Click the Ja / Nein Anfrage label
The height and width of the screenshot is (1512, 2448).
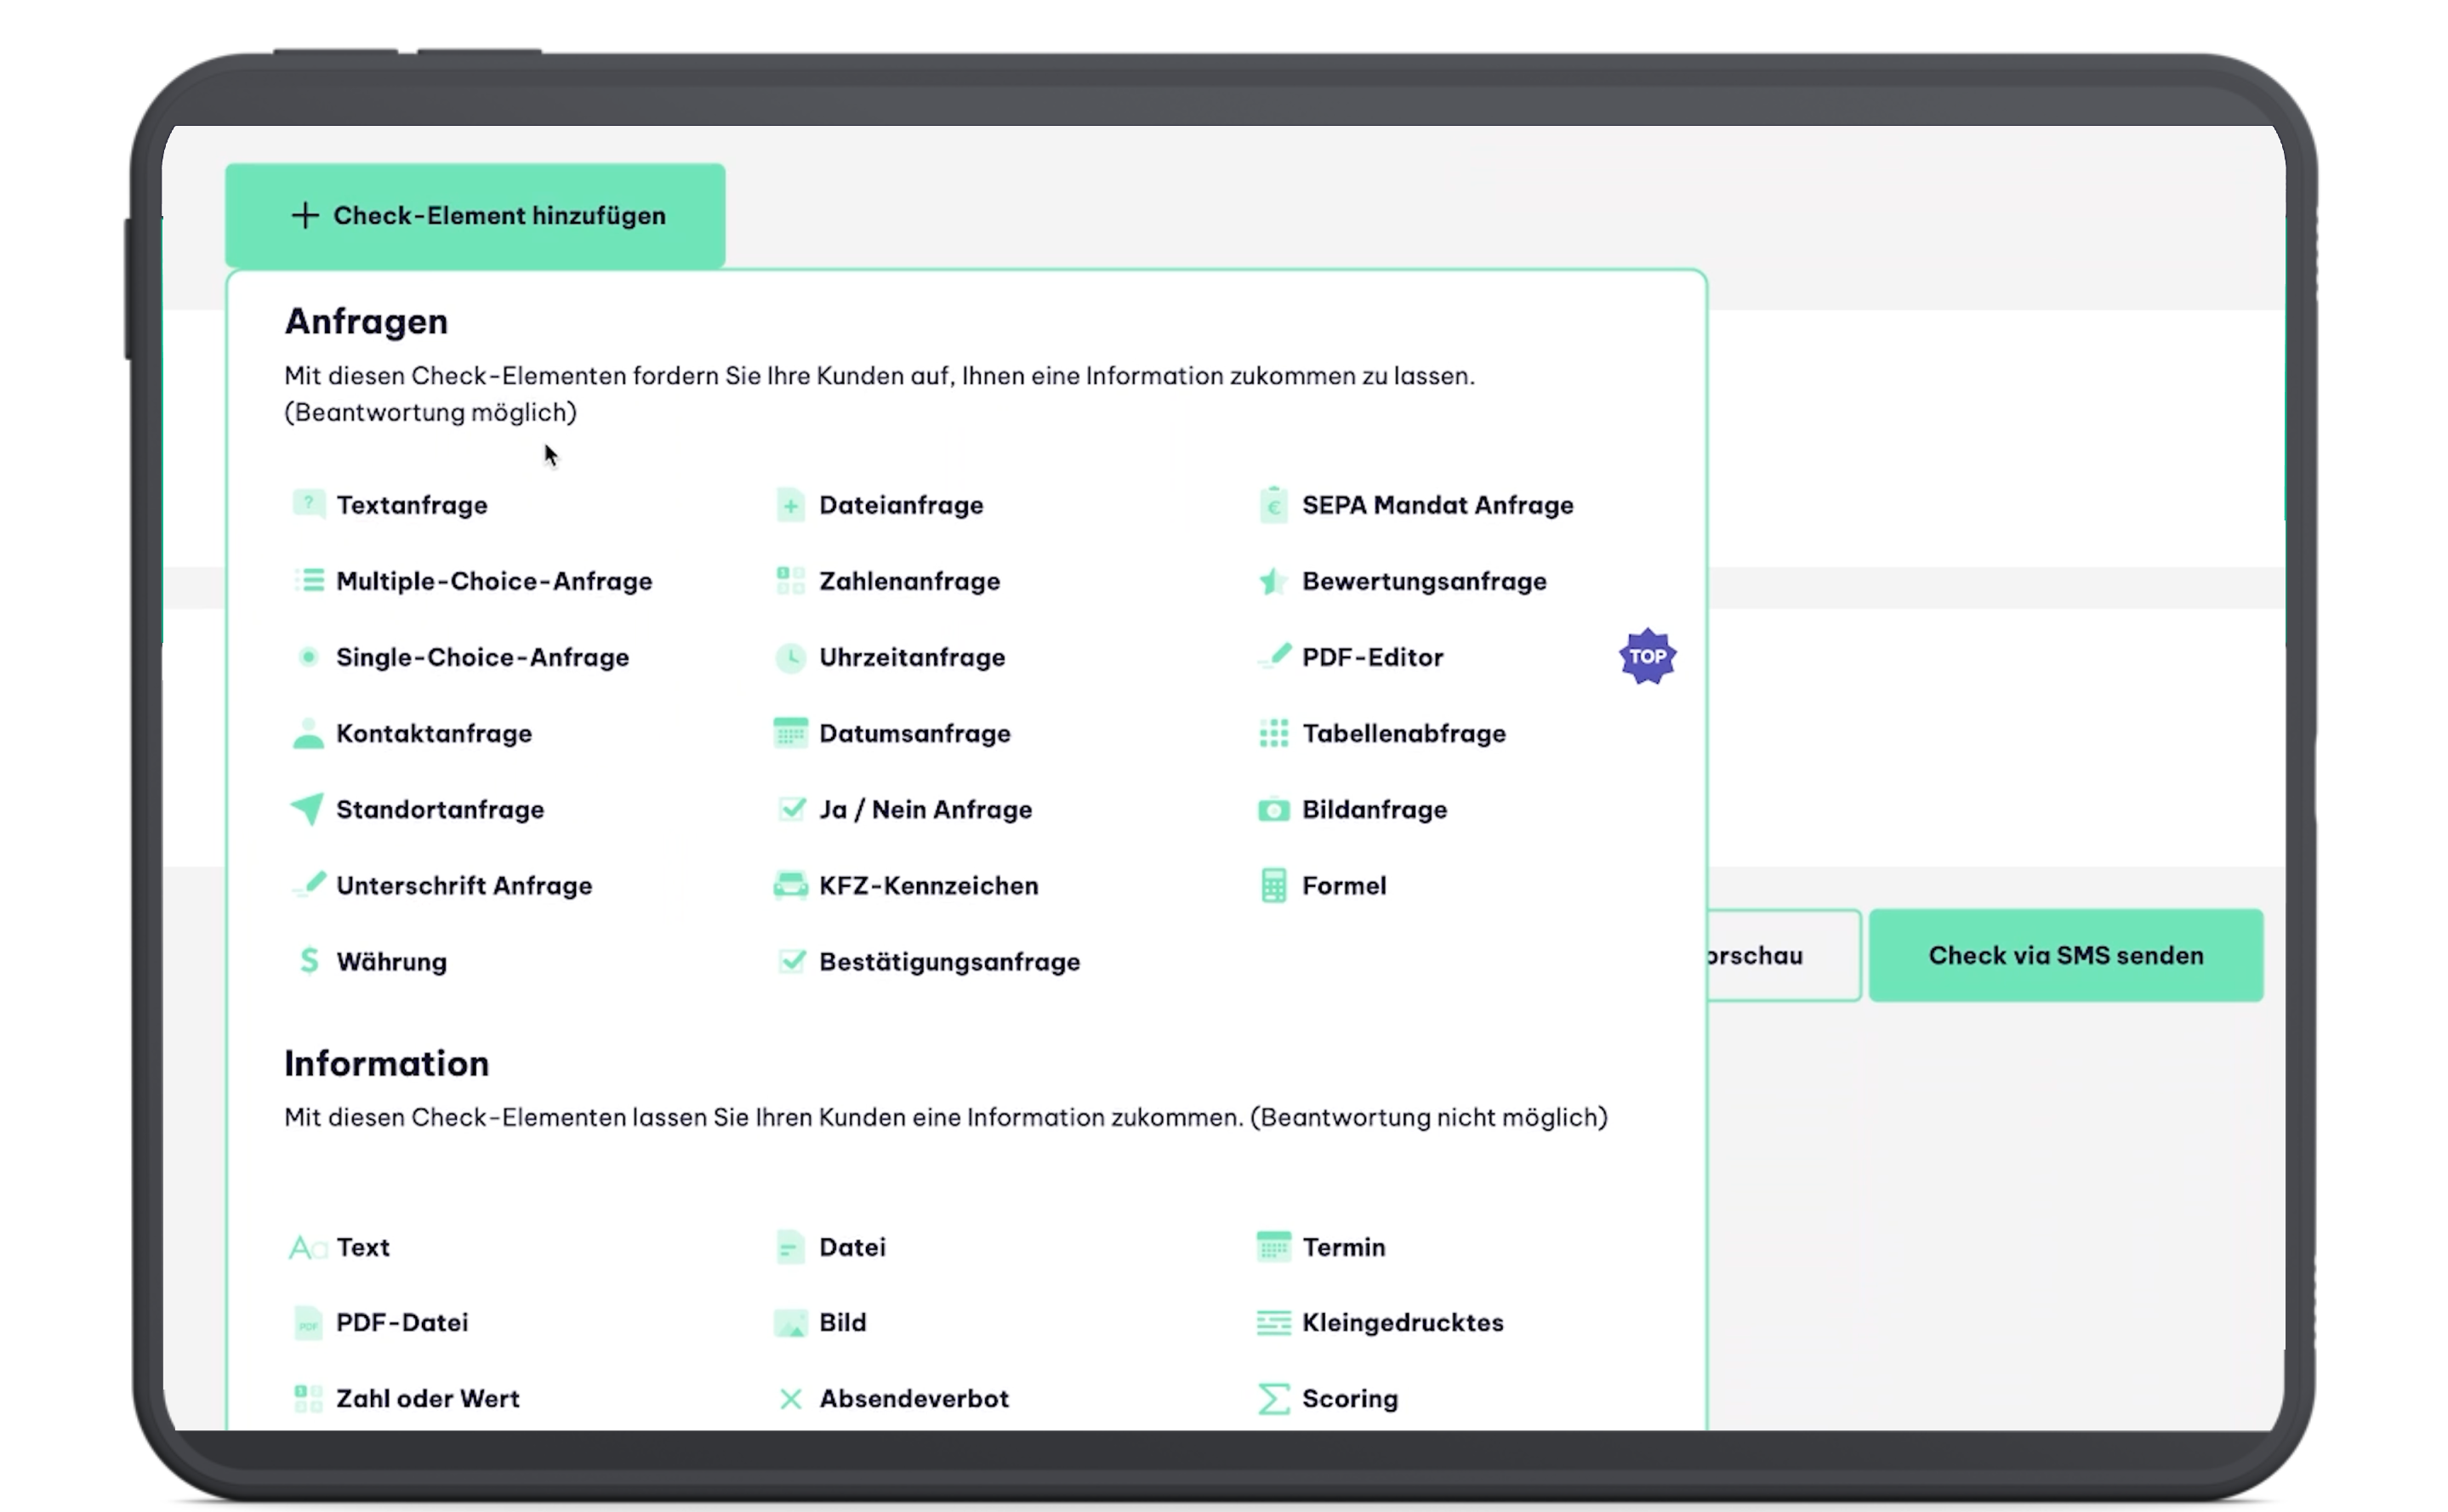tap(925, 809)
